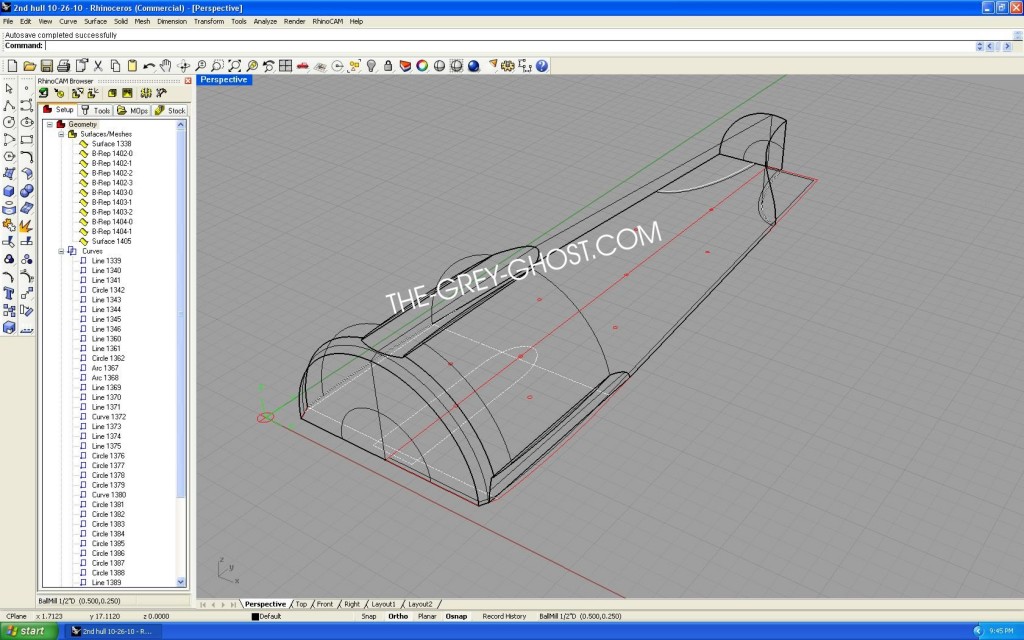Click the Rotate view icon

pyautogui.click(x=184, y=66)
